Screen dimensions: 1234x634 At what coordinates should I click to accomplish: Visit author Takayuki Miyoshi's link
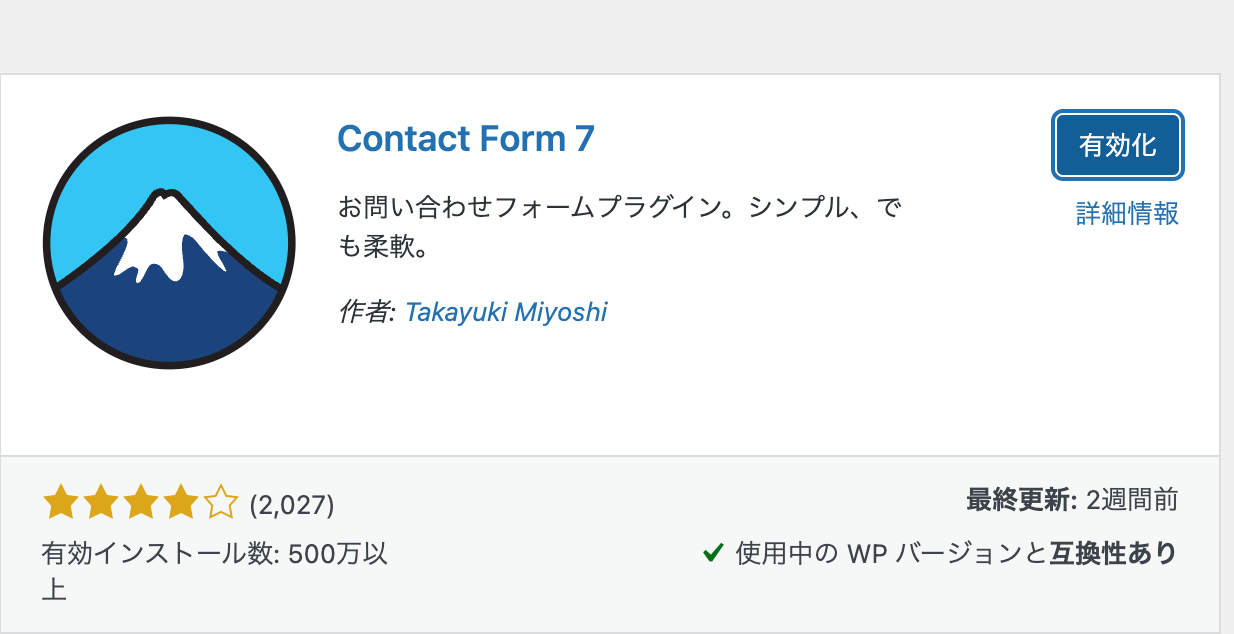506,312
